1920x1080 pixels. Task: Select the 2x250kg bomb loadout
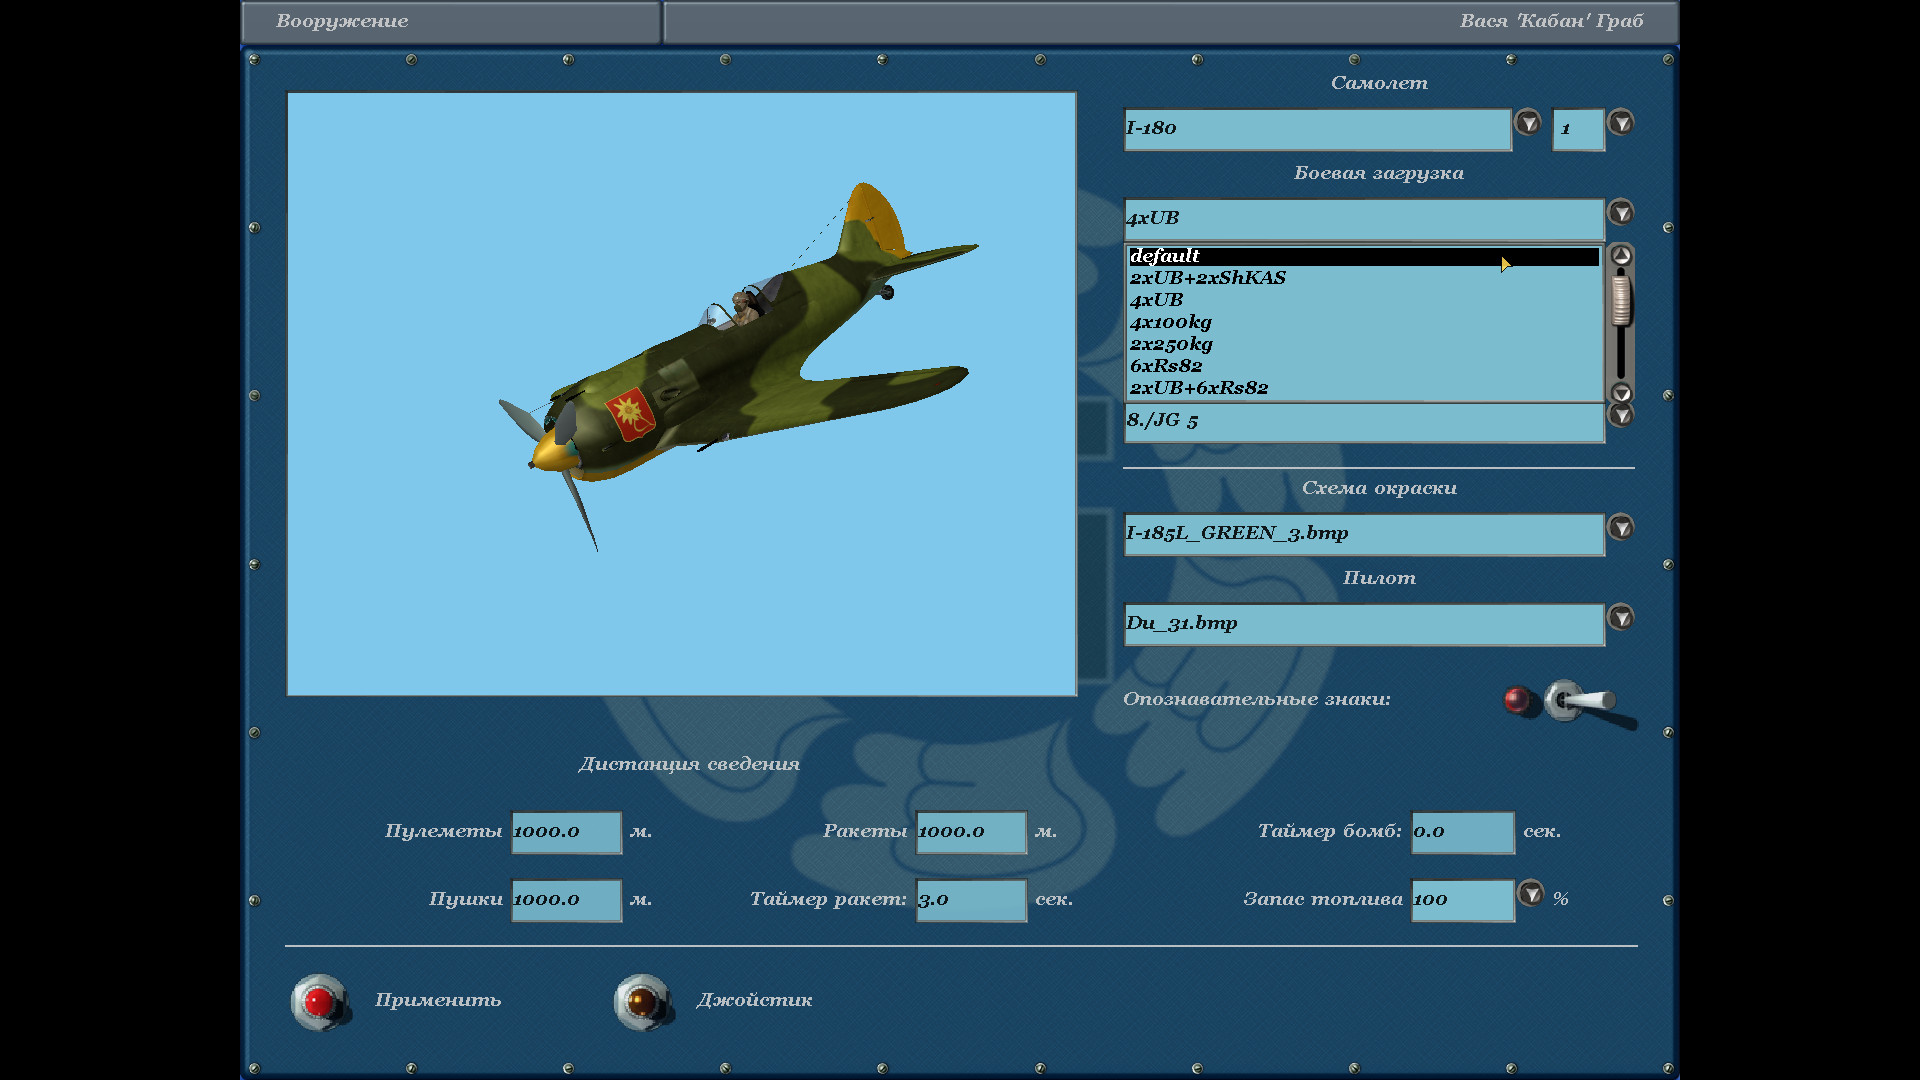point(1171,344)
